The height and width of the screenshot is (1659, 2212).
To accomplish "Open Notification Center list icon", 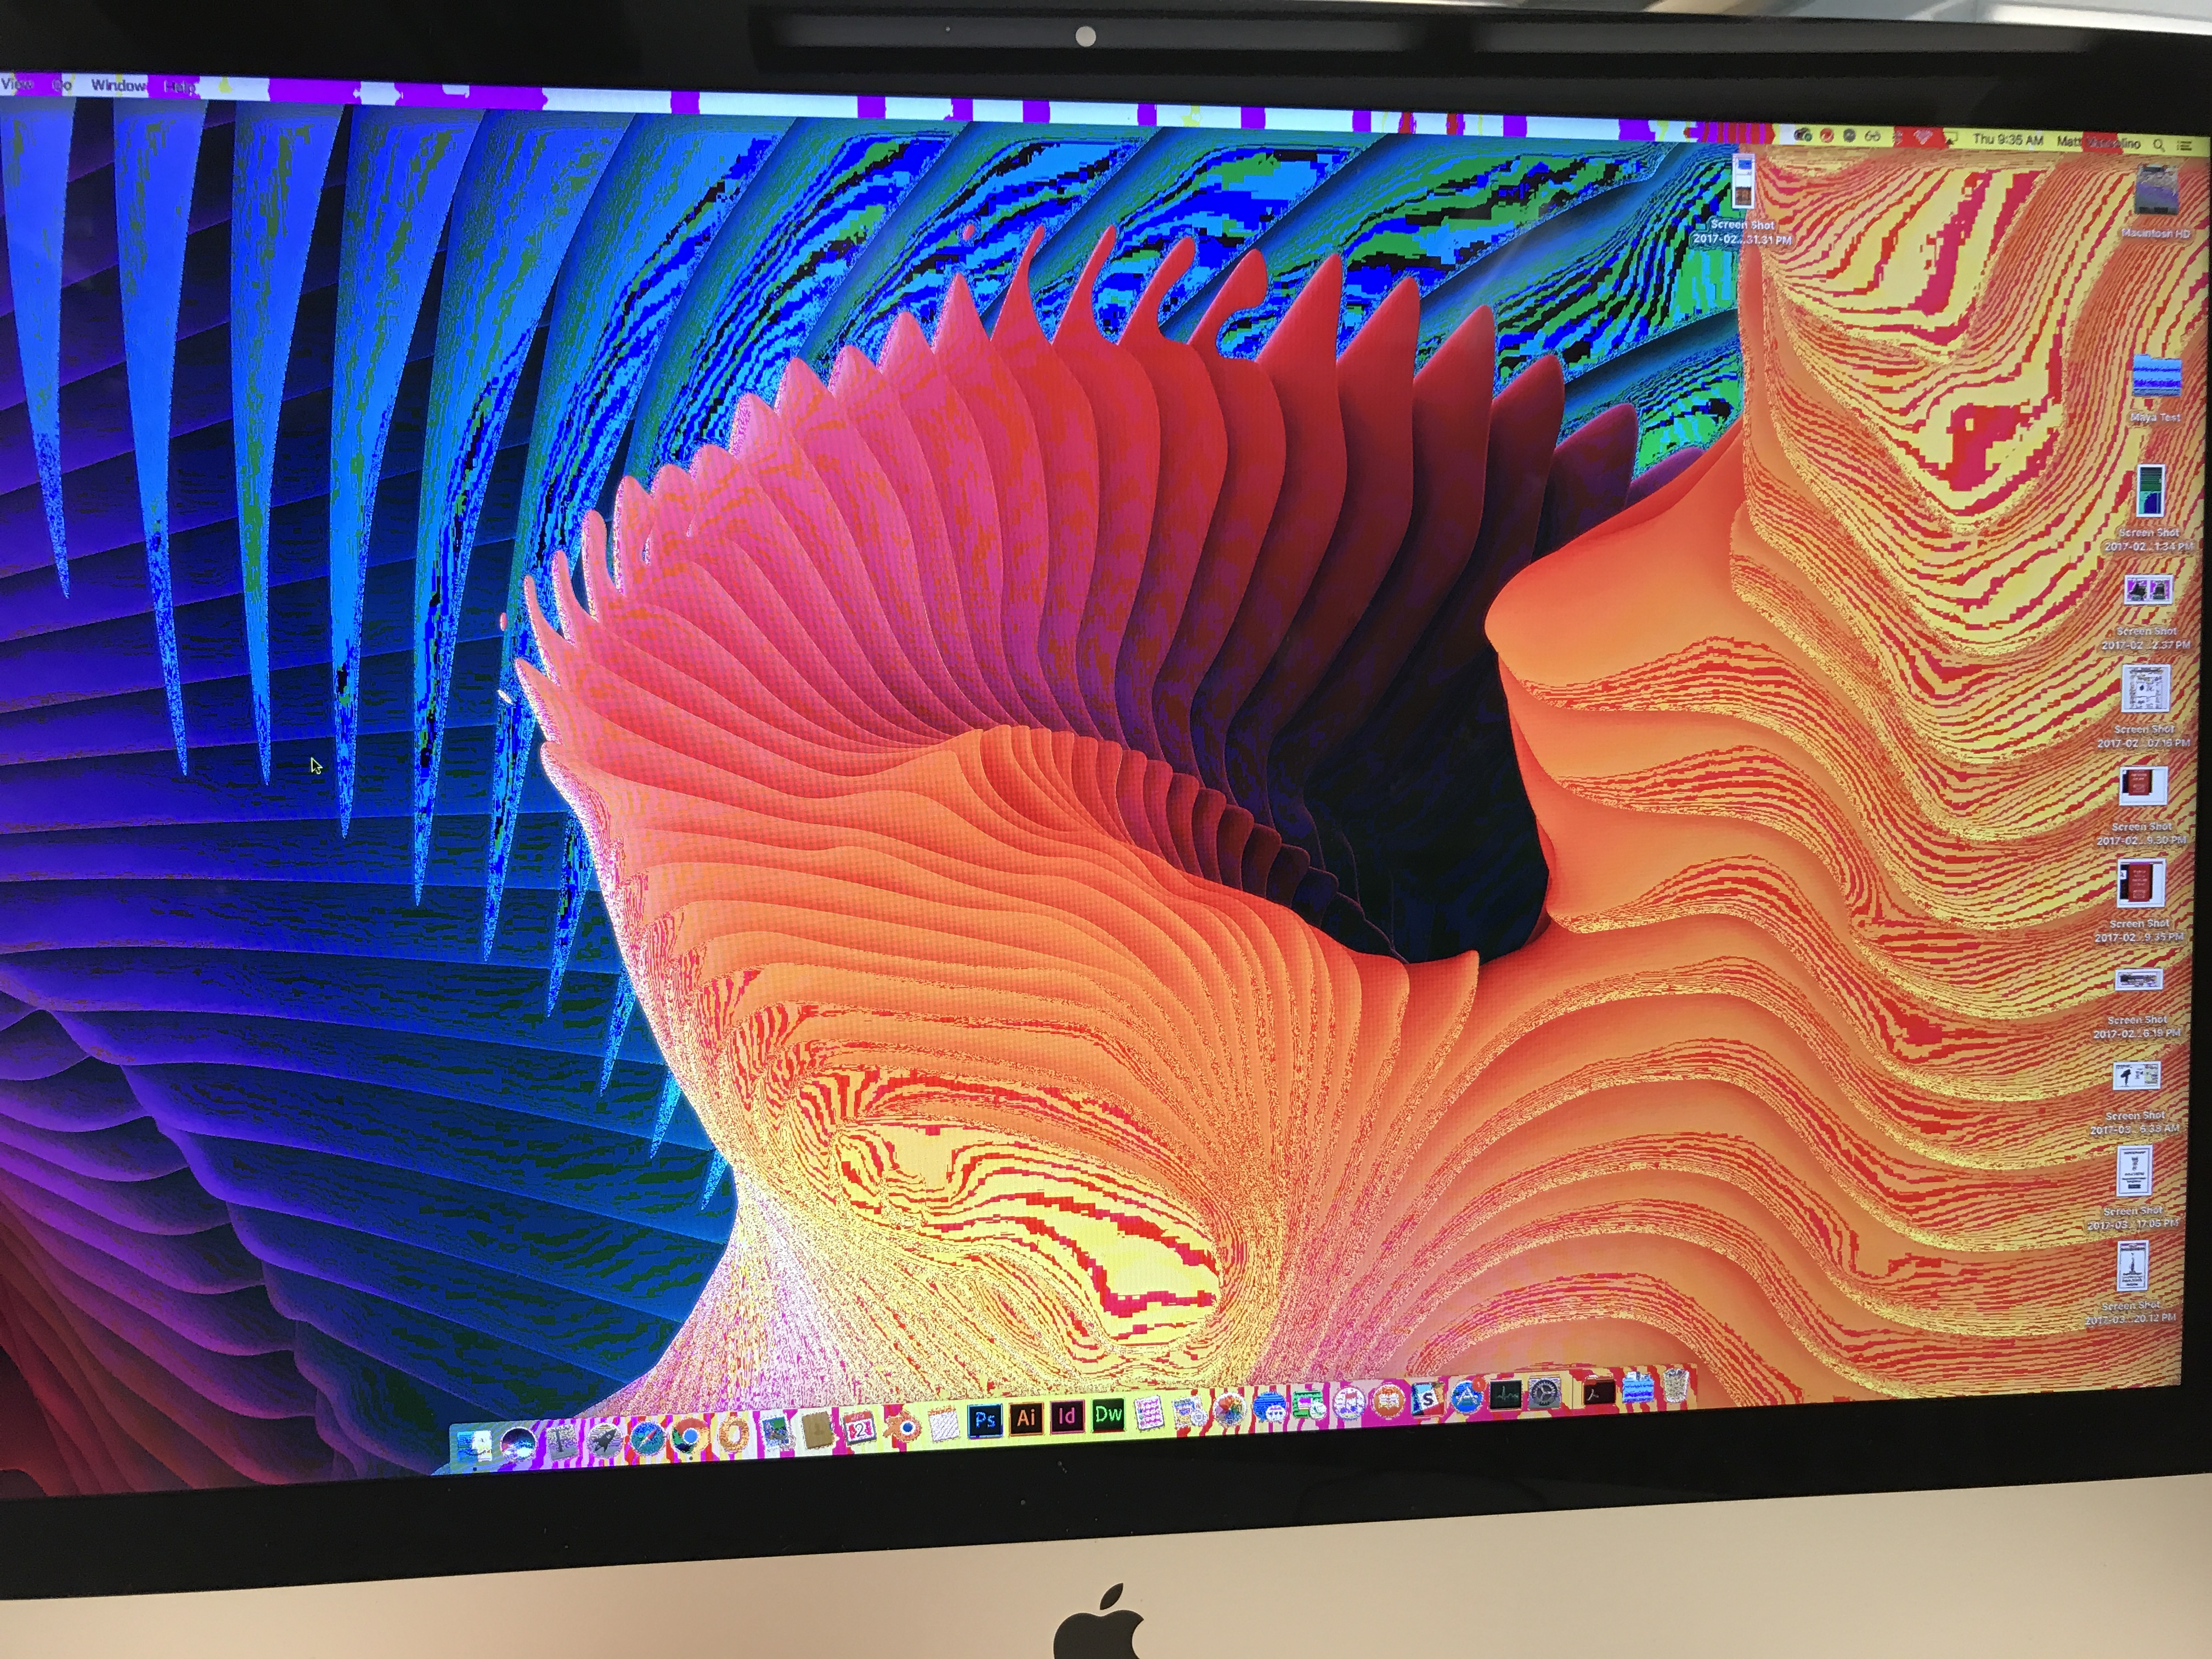I will click(x=2184, y=146).
